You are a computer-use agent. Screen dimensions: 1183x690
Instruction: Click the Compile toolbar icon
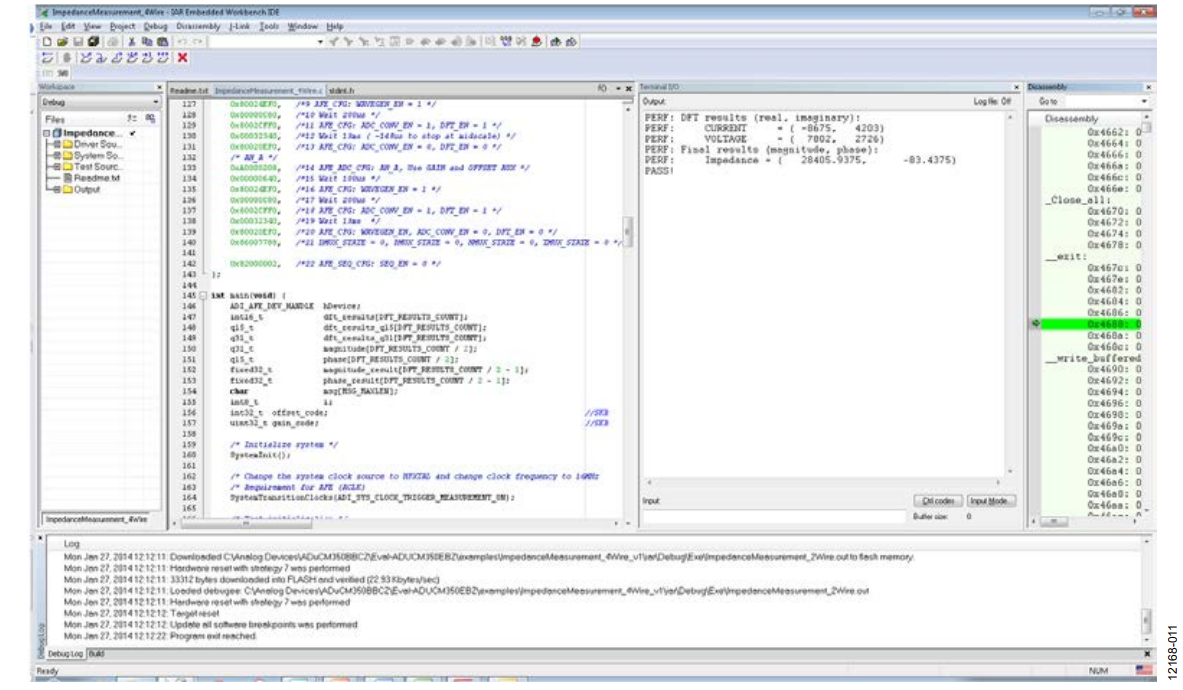click(x=490, y=42)
